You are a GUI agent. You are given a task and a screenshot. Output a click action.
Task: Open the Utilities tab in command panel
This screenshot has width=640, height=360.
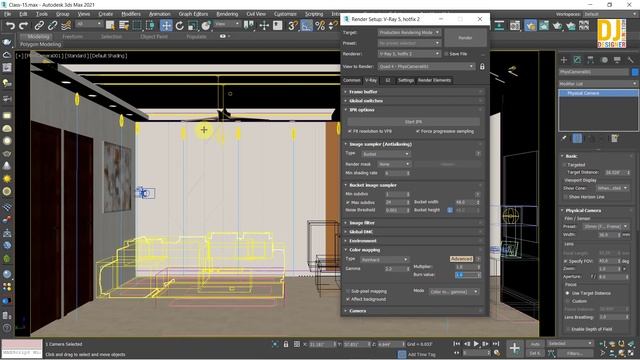[631, 60]
